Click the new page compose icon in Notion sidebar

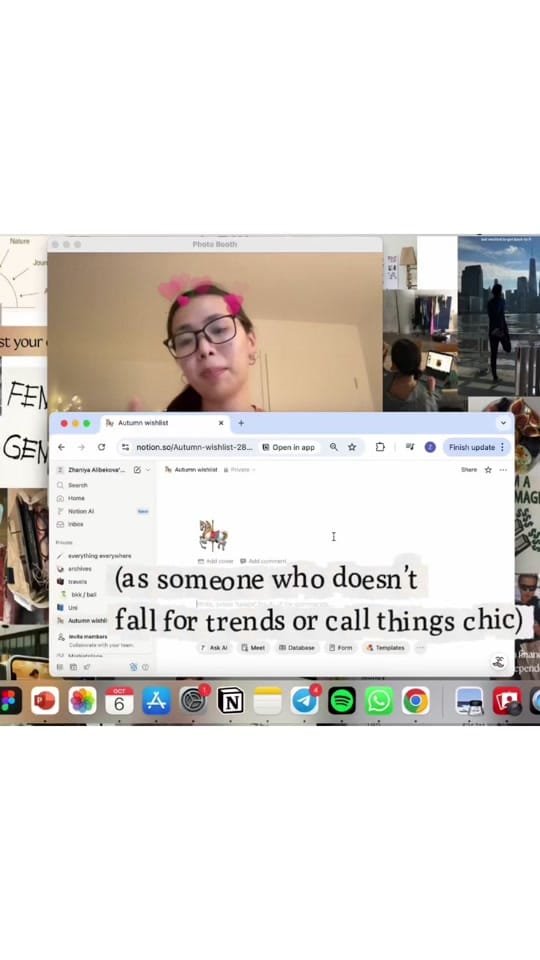tap(137, 470)
